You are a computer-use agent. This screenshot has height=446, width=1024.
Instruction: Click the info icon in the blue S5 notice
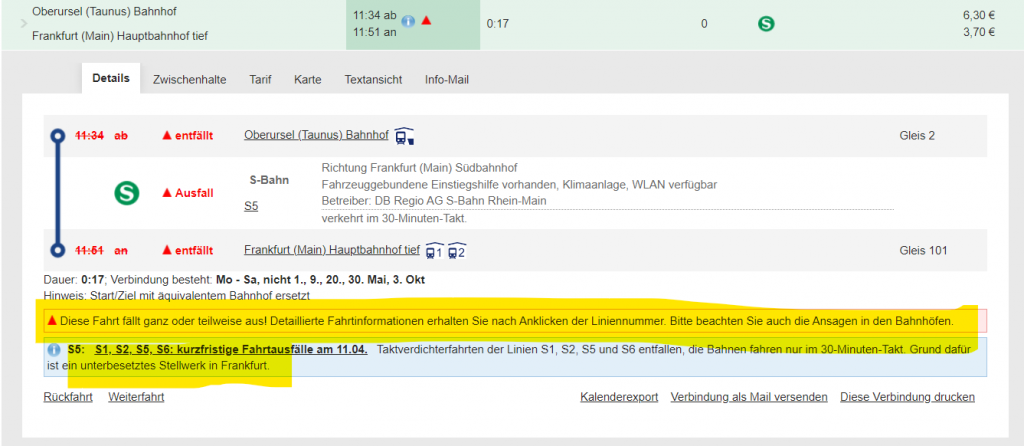54,350
